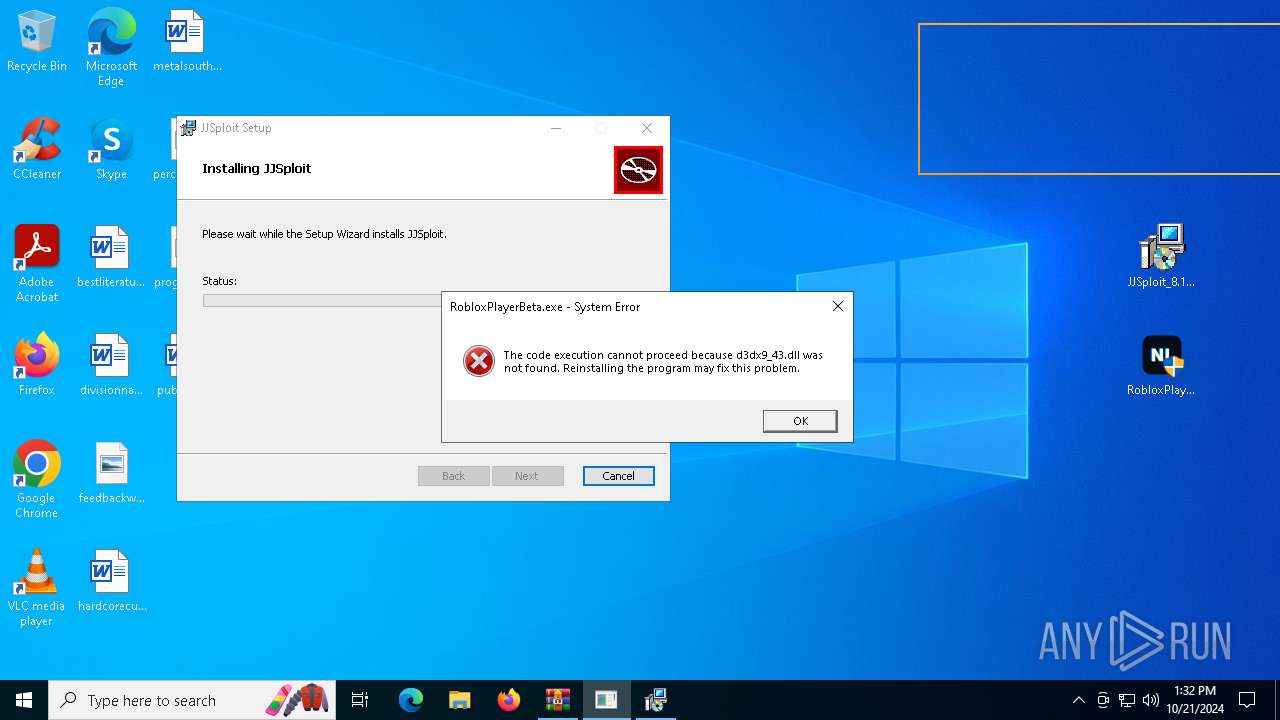Open Adobe Acrobat desktop shortcut

37,263
